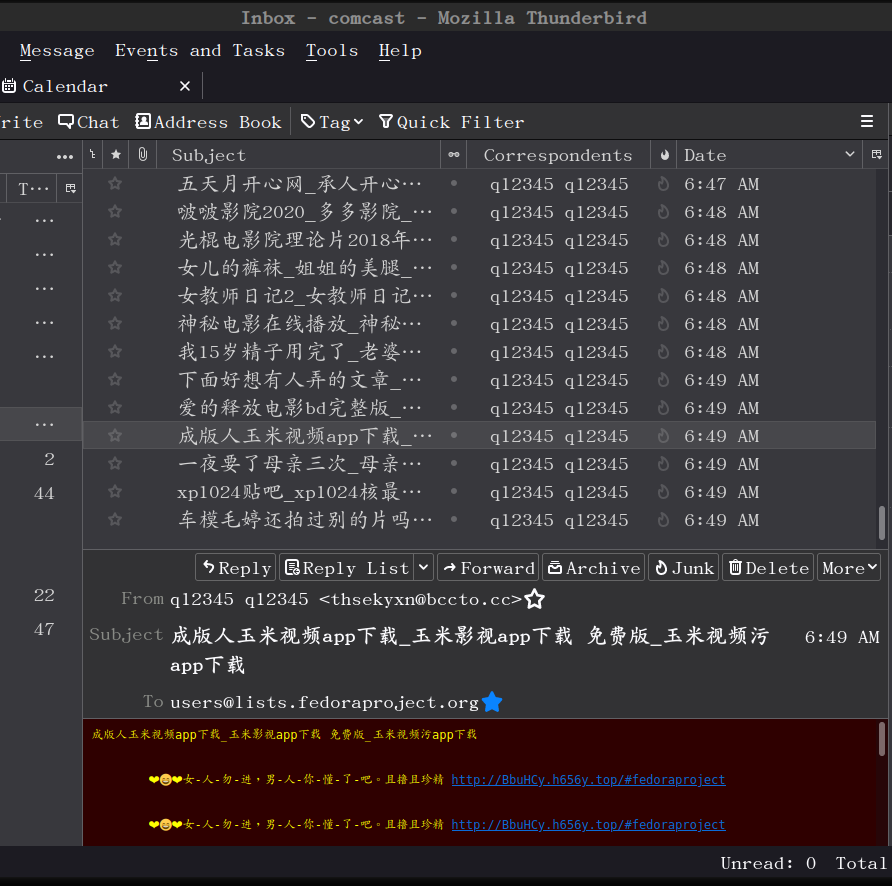
Task: Open the More actions dropdown
Action: 849,567
